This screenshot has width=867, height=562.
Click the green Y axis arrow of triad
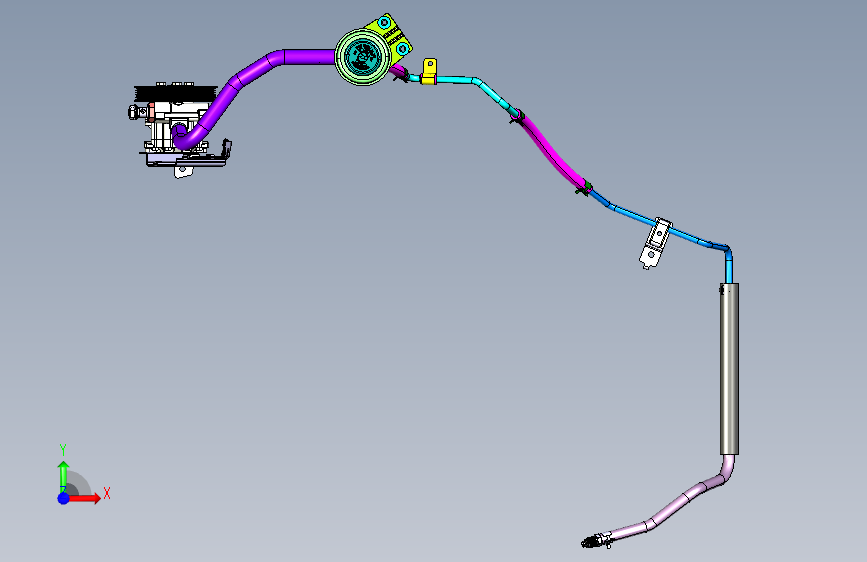tap(64, 477)
